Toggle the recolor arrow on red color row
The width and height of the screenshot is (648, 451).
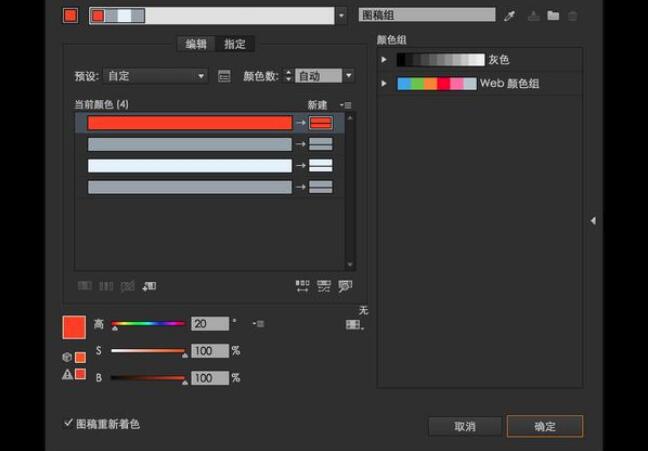point(300,123)
